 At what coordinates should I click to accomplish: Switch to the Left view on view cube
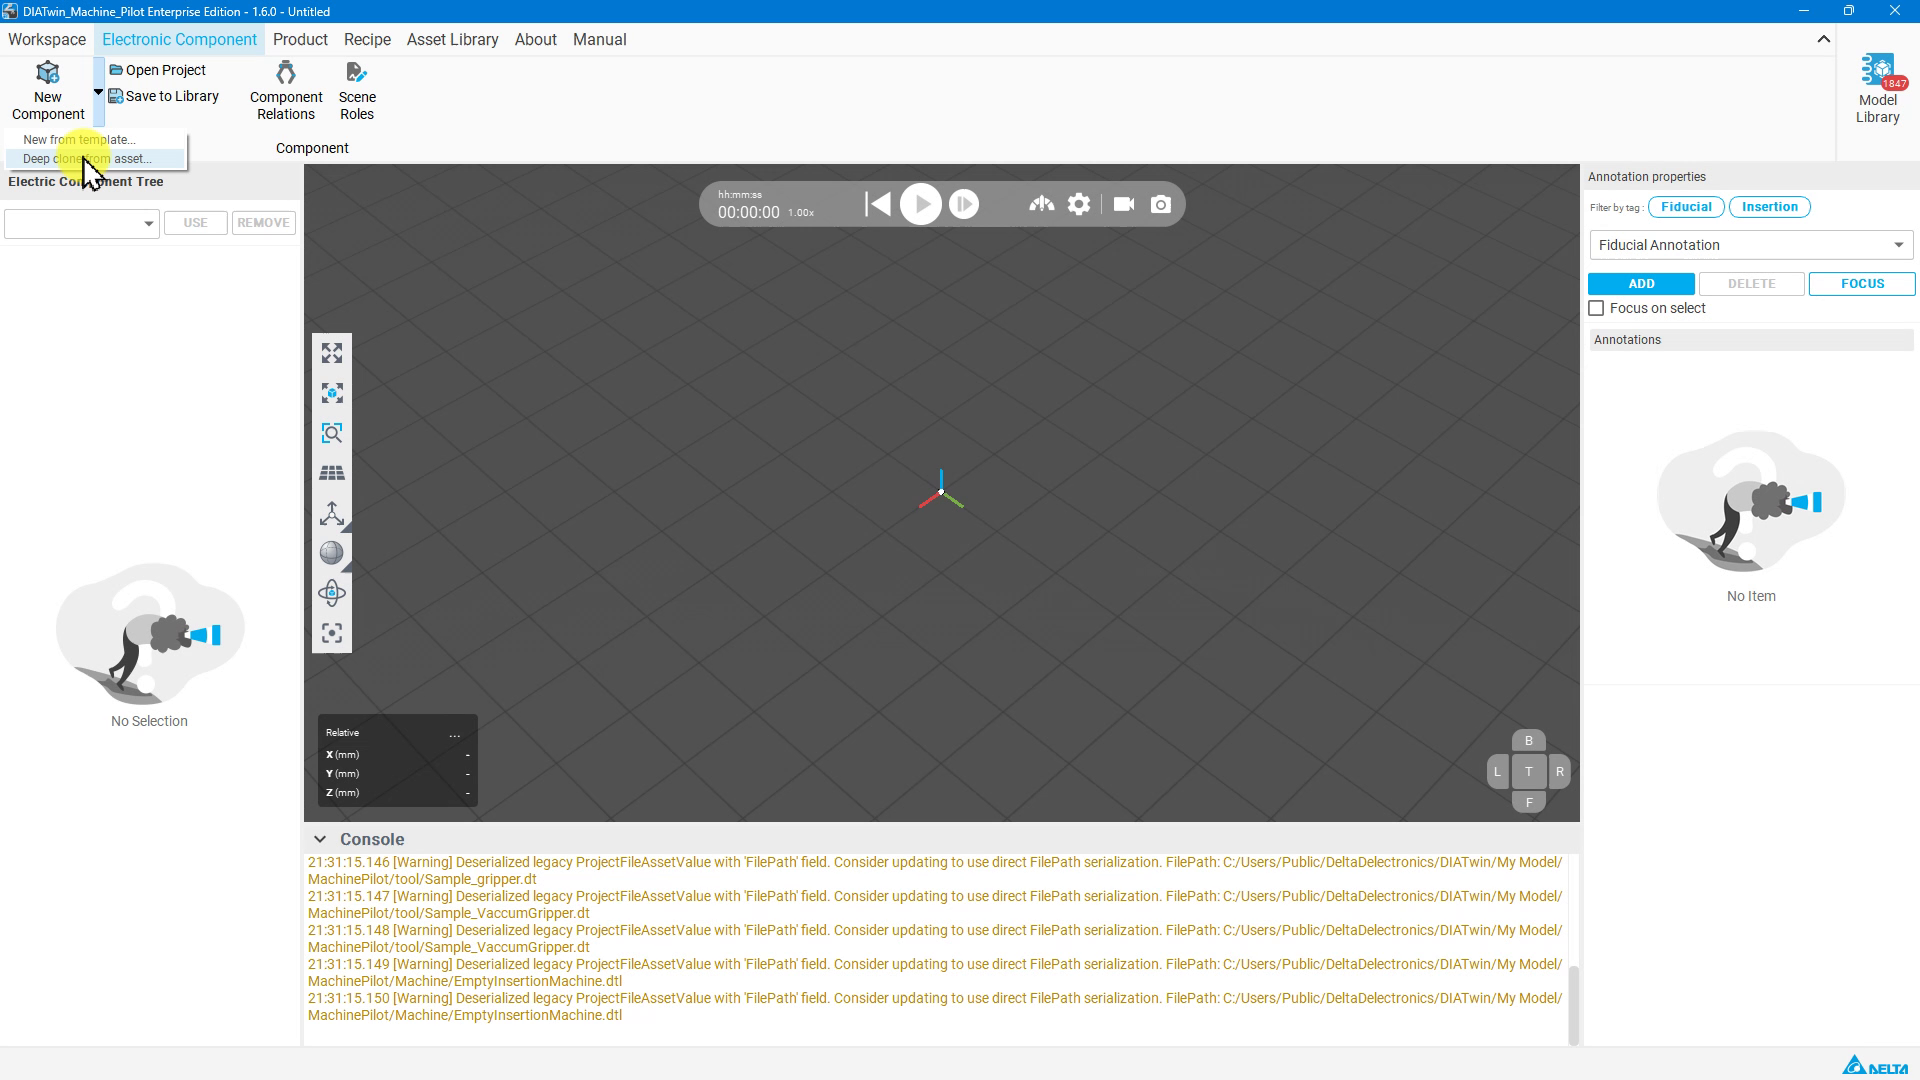(x=1497, y=772)
